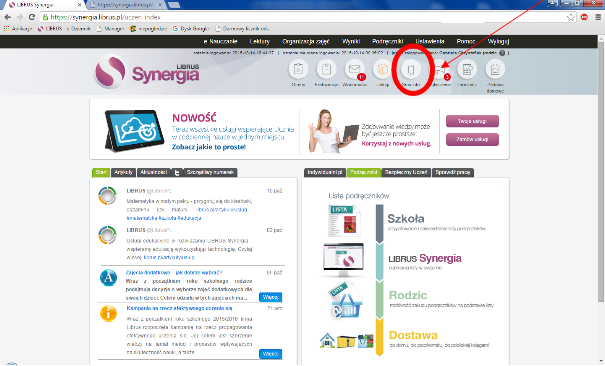
Task: Open the Zobacz jakie to proste! link
Action: tap(209, 147)
